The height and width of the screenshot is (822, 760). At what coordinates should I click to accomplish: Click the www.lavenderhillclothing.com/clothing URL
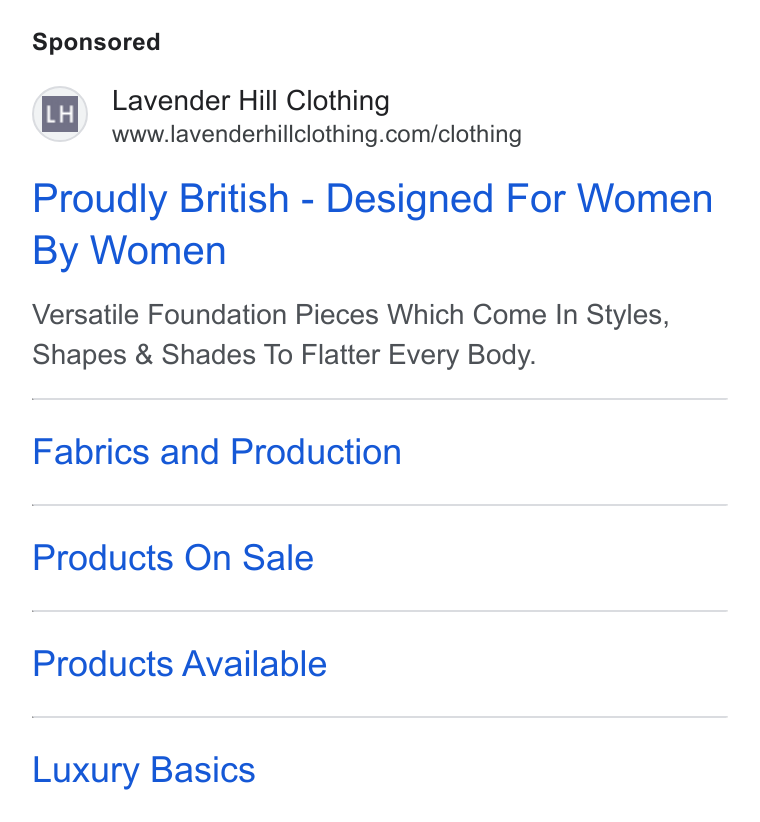click(317, 135)
